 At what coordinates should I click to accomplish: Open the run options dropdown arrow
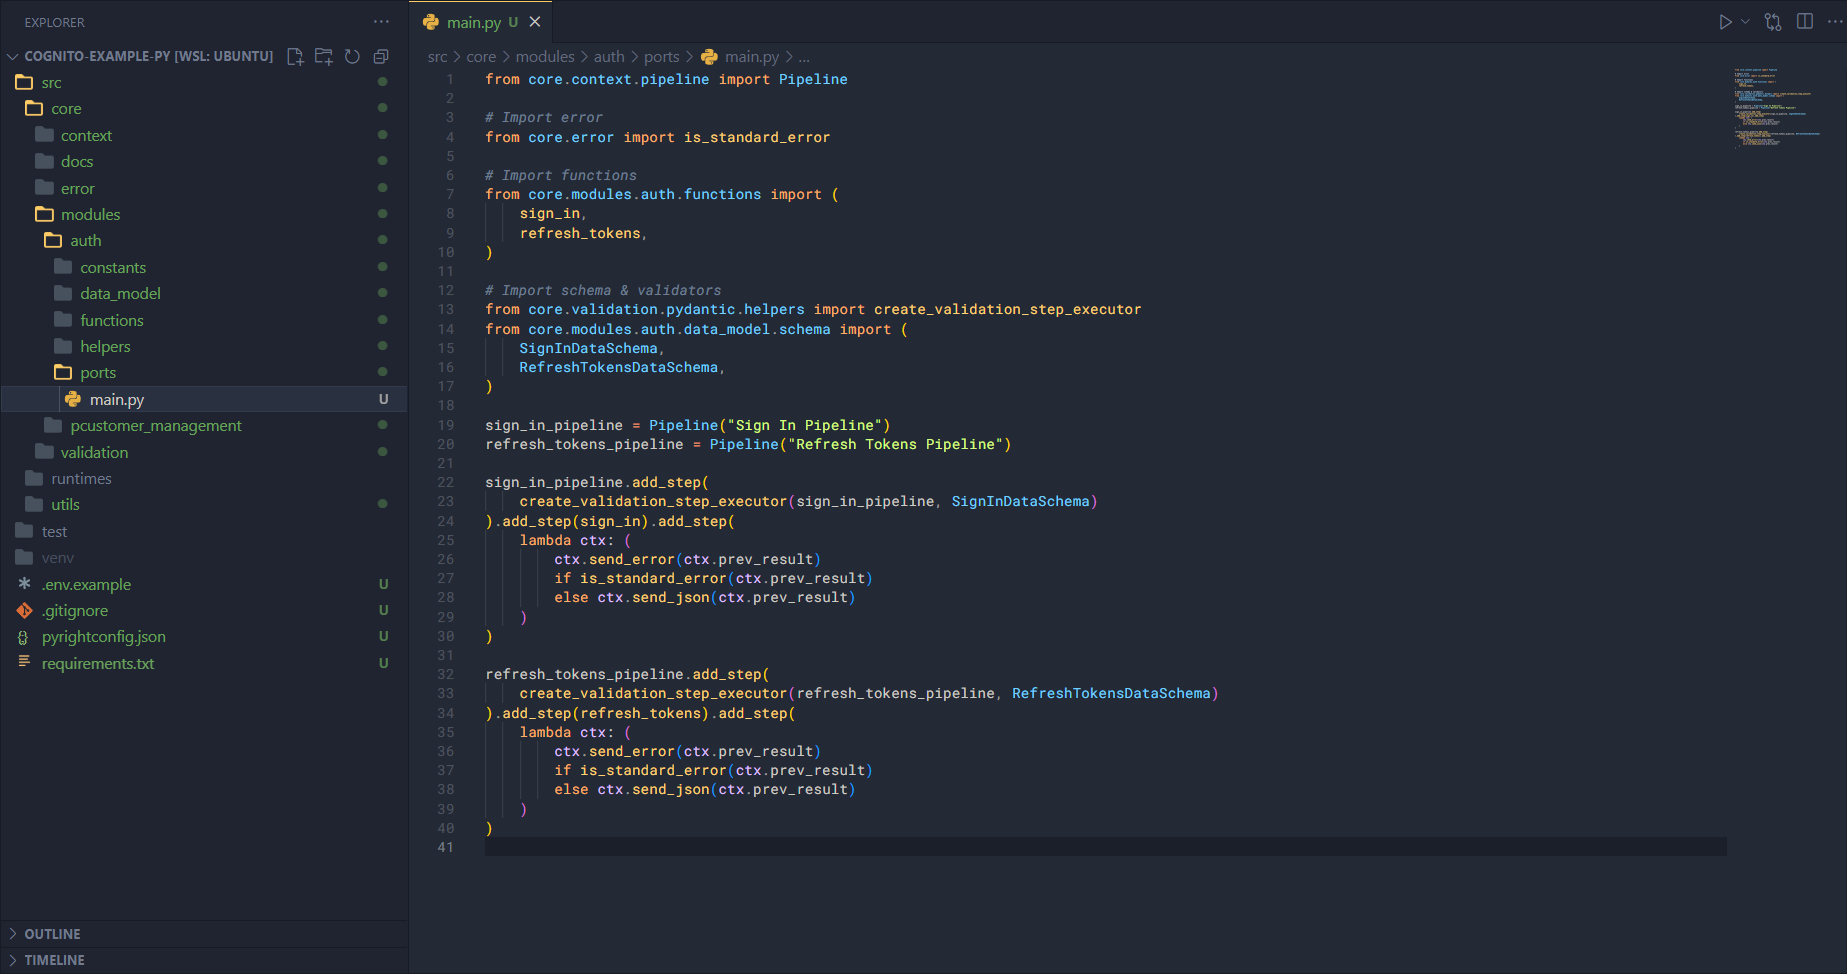click(1746, 22)
